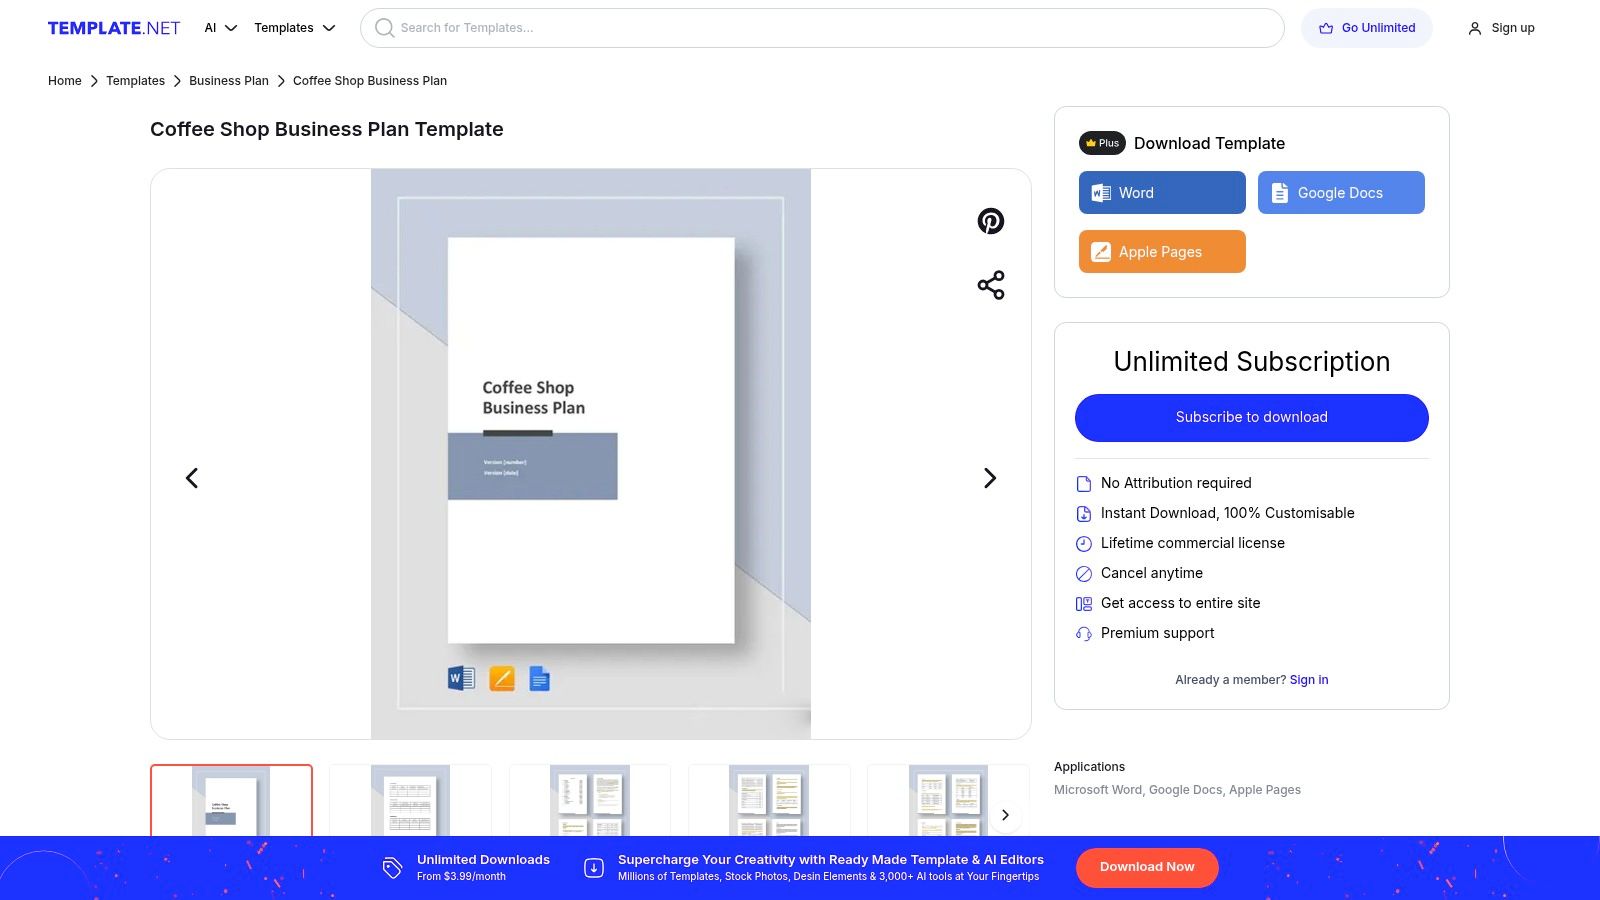Click the TEMPLATE.NET logo

pyautogui.click(x=114, y=28)
